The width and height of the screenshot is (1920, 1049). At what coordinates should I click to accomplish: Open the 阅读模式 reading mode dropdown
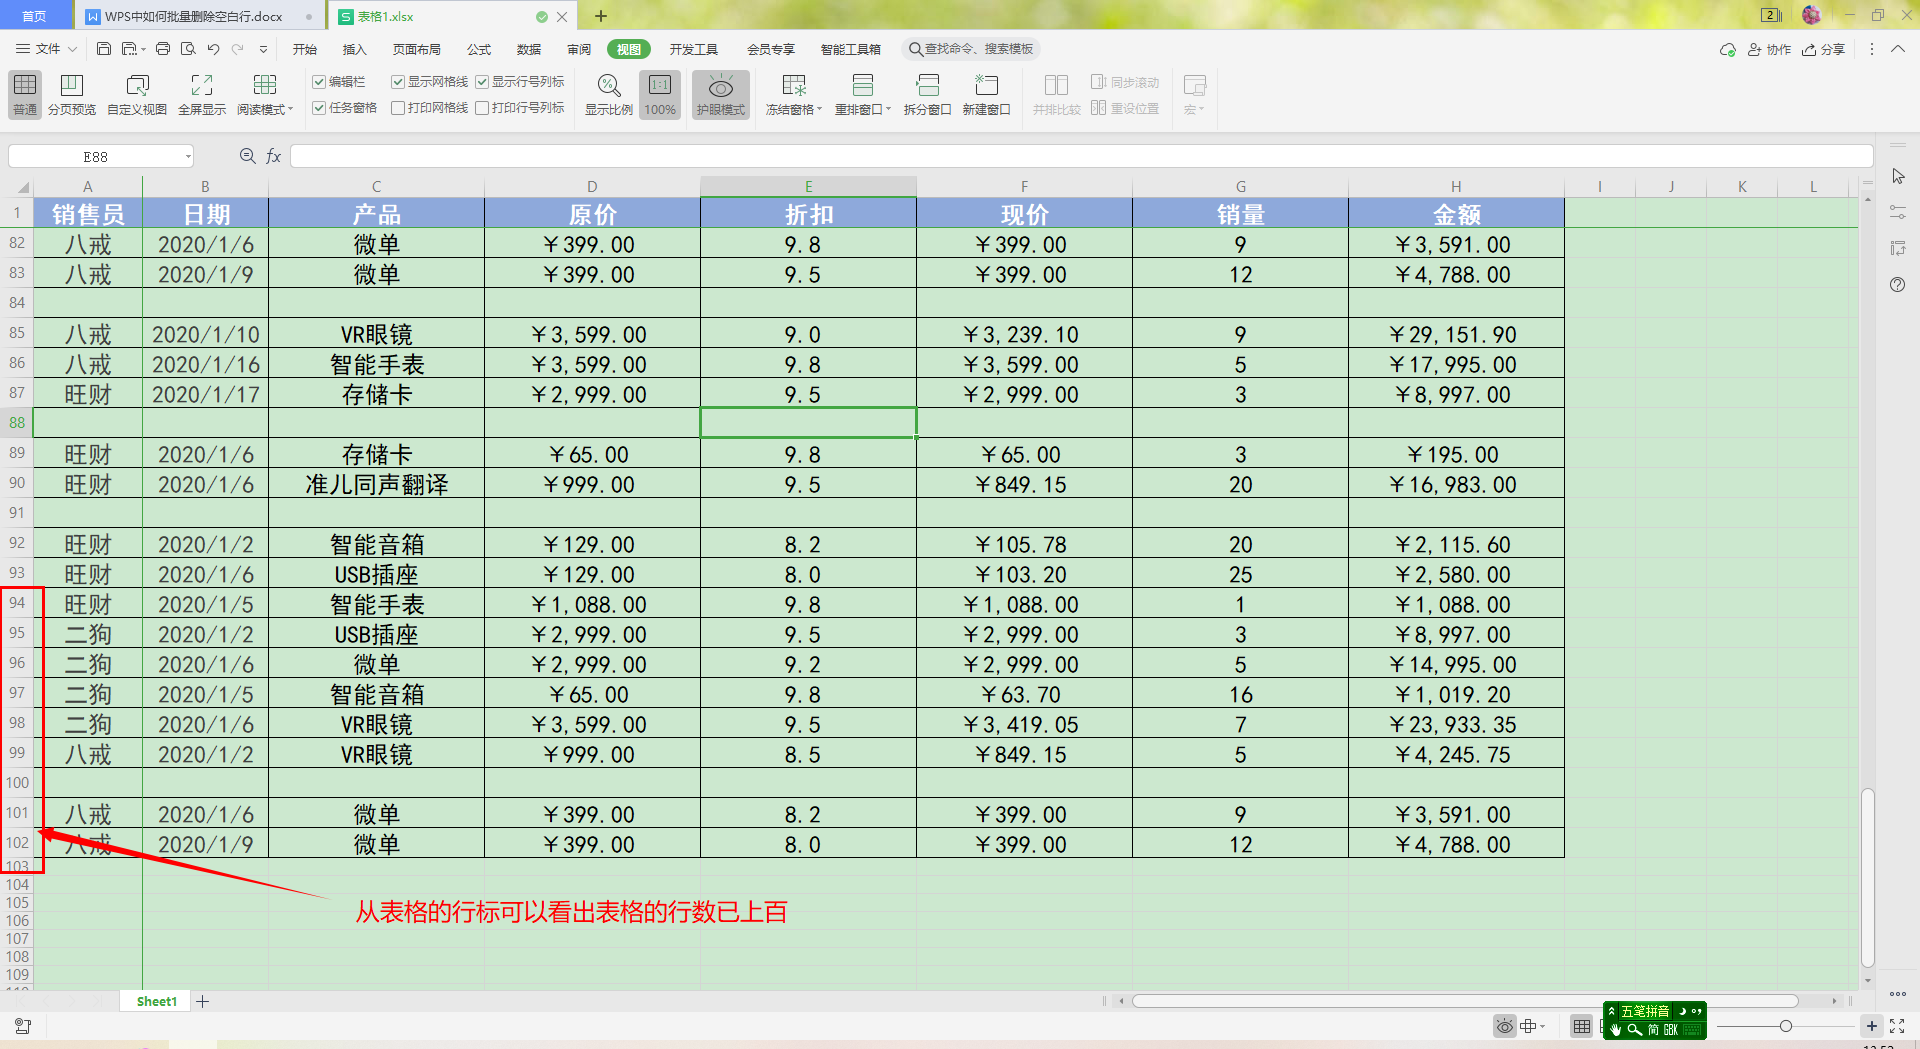265,109
